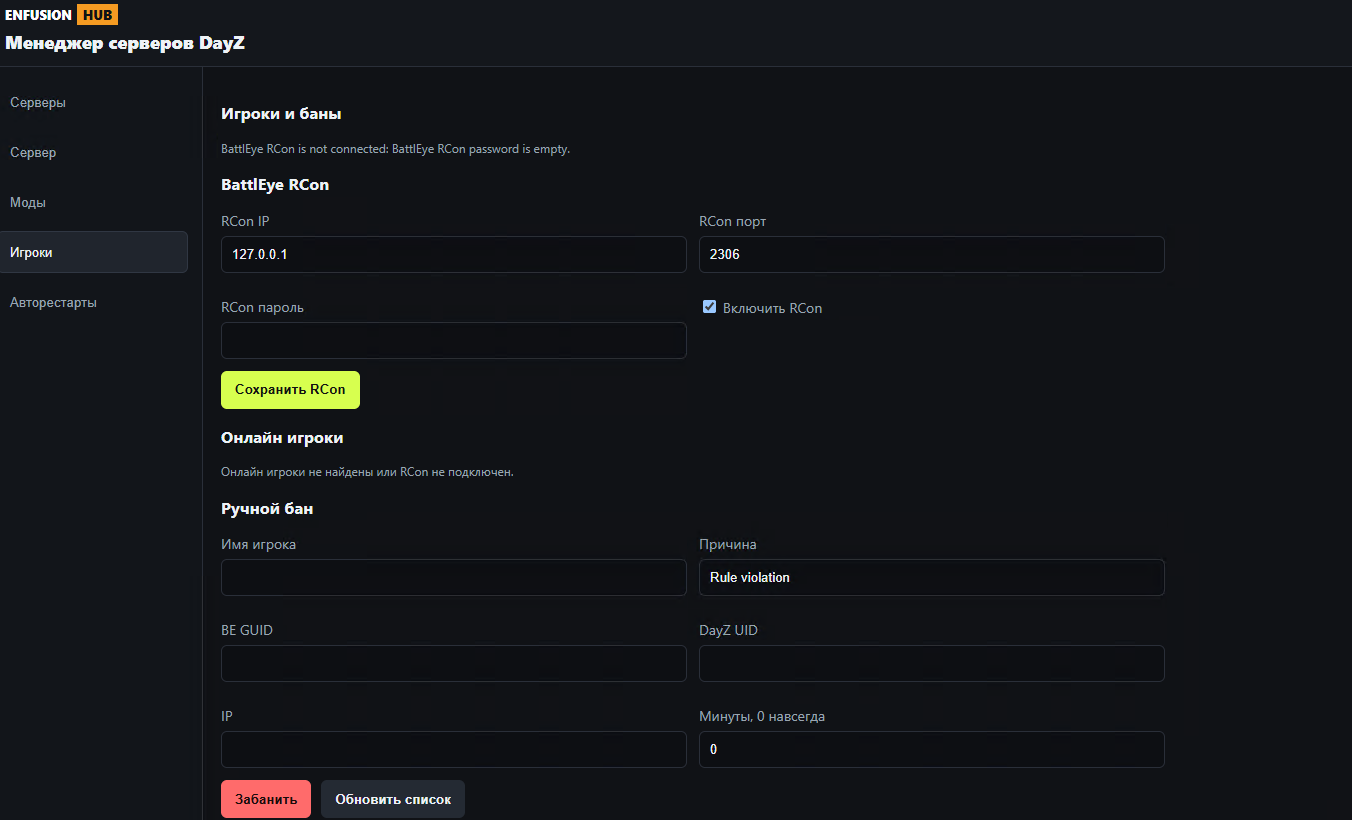The image size is (1352, 820).
Task: Click the Онлайн игроки не найдены message
Action: 367,472
